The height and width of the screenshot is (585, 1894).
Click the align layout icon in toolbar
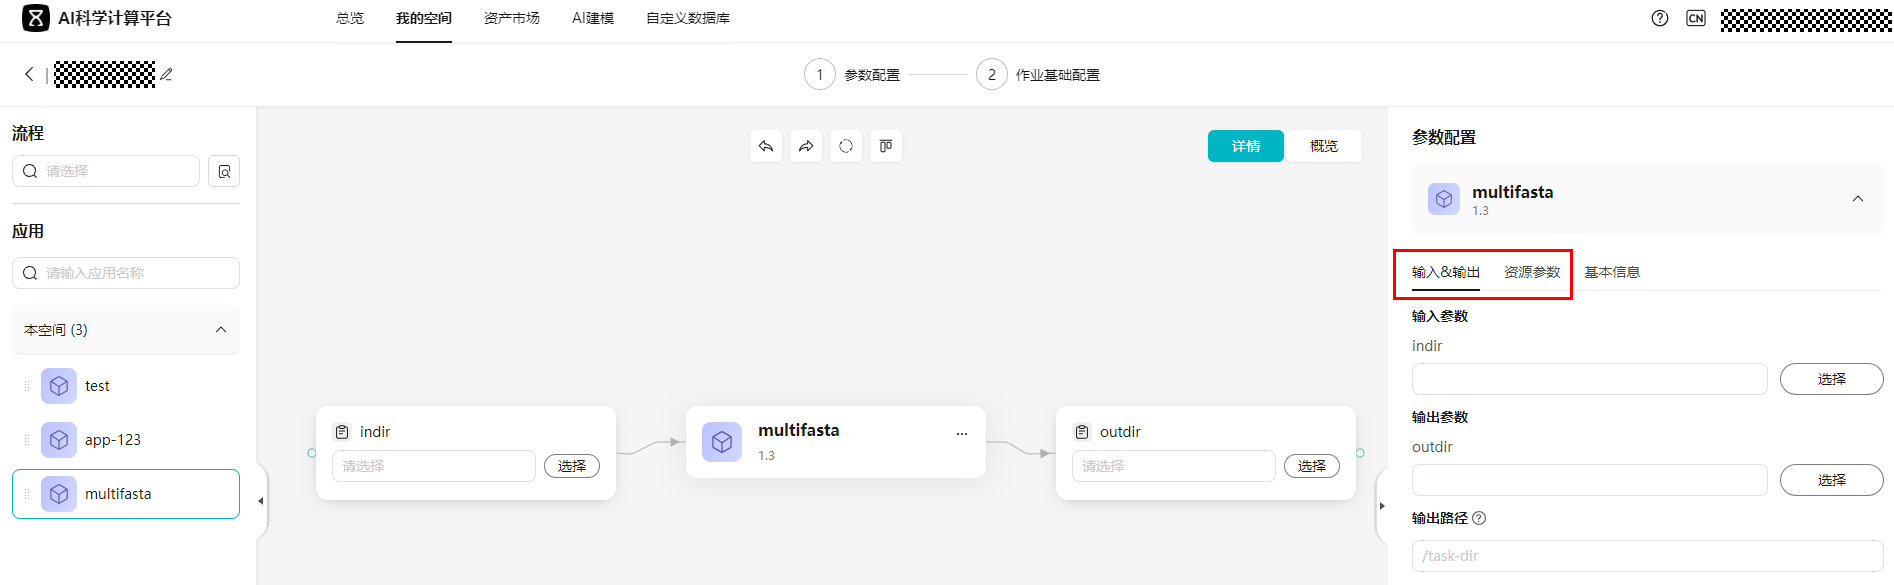[x=886, y=146]
